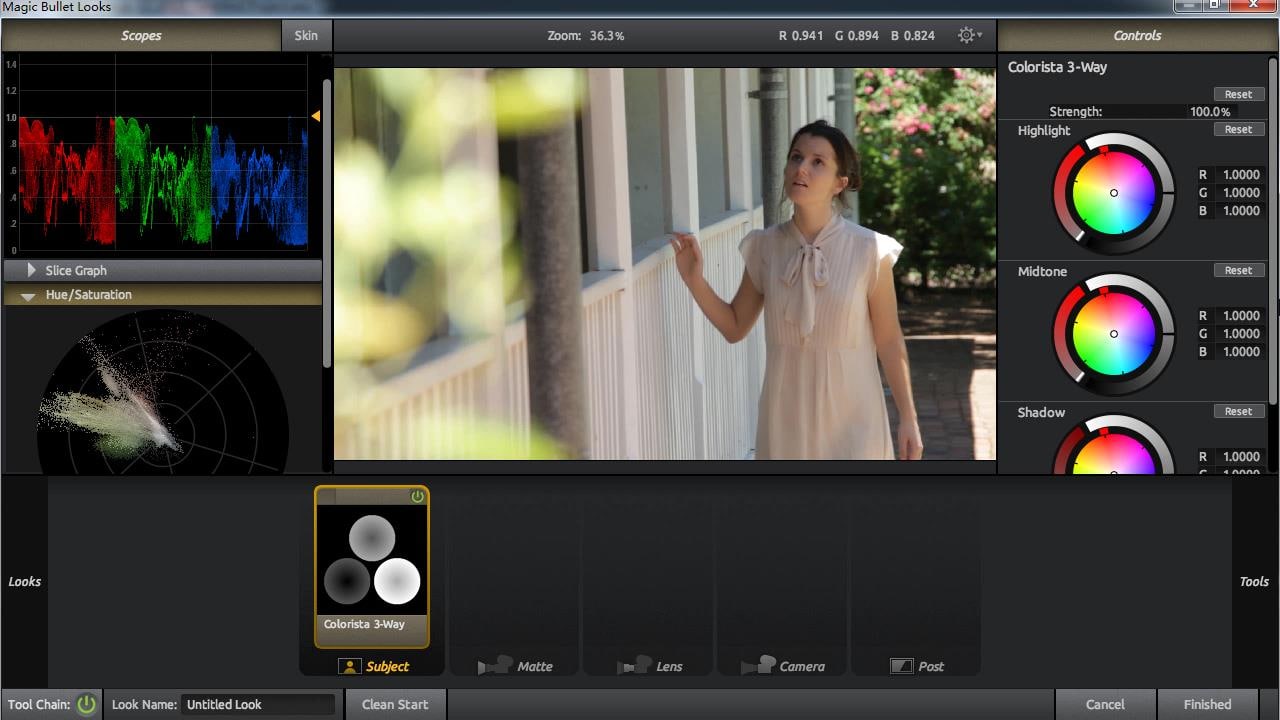Click the R 0.941 readout
The width and height of the screenshot is (1280, 720).
tap(801, 36)
